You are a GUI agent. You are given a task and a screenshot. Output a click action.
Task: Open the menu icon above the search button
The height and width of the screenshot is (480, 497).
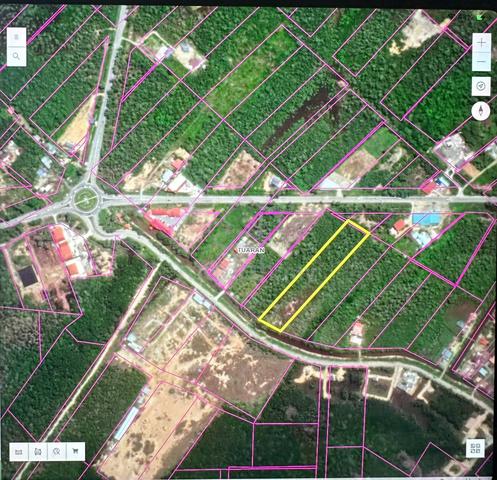[x=16, y=37]
